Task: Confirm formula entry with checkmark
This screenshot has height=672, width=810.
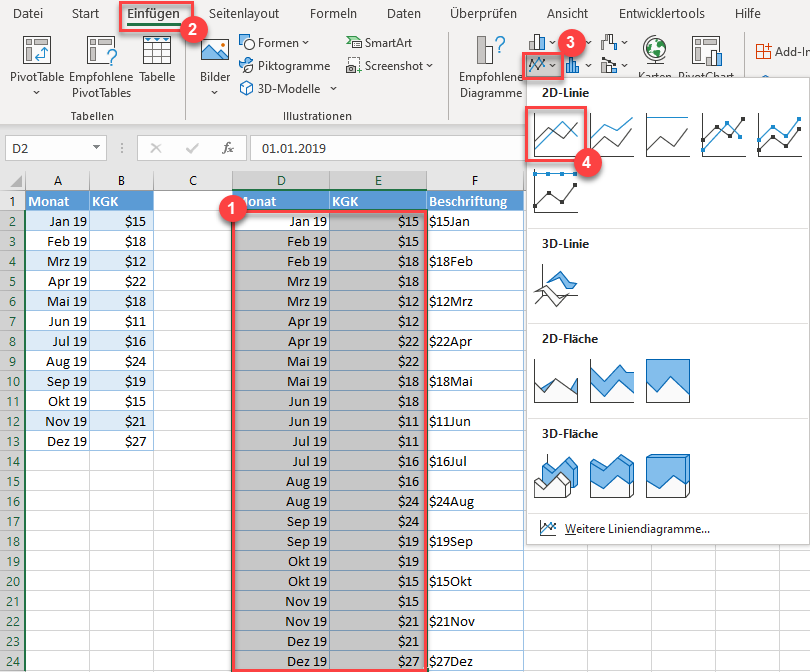Action: pyautogui.click(x=192, y=148)
